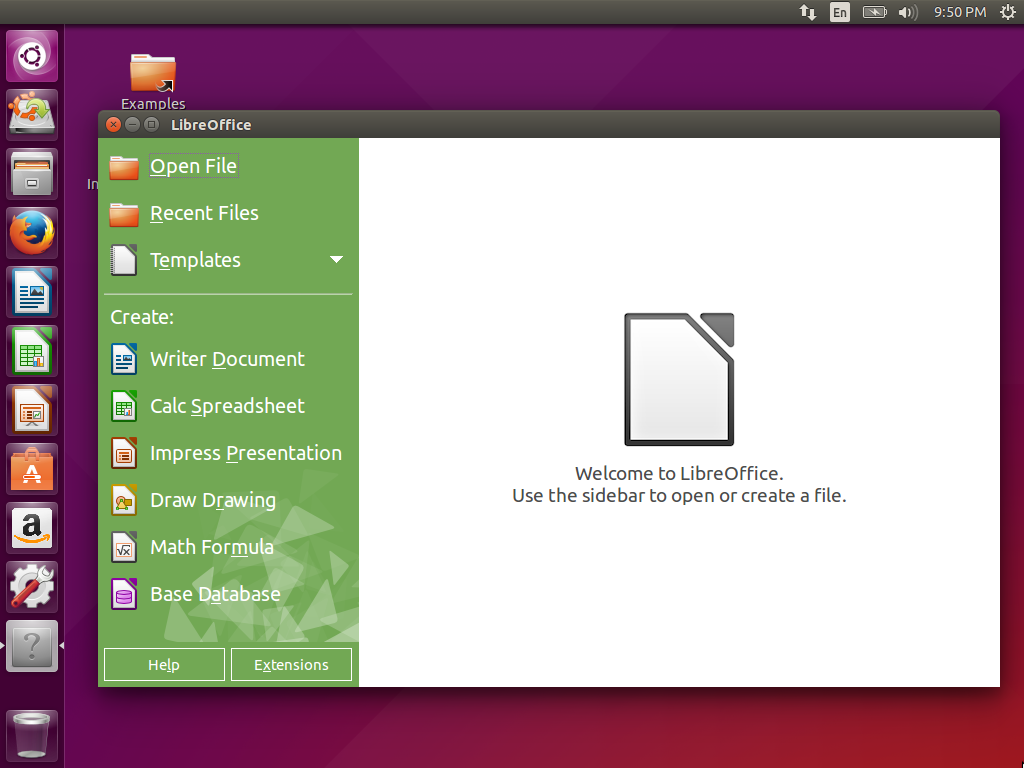Click Recent Files label
Image resolution: width=1024 pixels, height=768 pixels.
pyautogui.click(x=204, y=213)
